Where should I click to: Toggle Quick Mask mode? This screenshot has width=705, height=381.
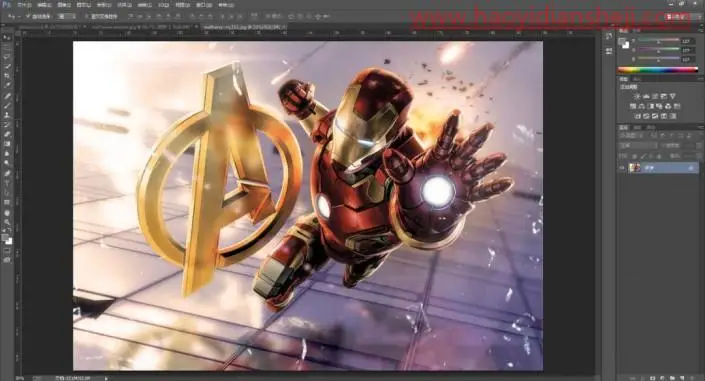pos(7,251)
